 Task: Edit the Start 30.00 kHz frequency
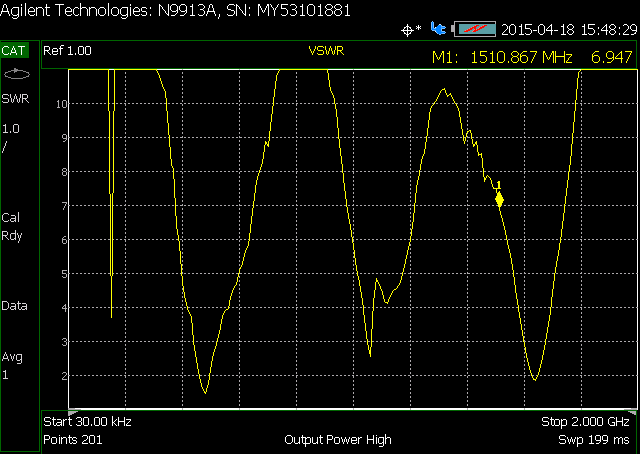click(x=87, y=422)
